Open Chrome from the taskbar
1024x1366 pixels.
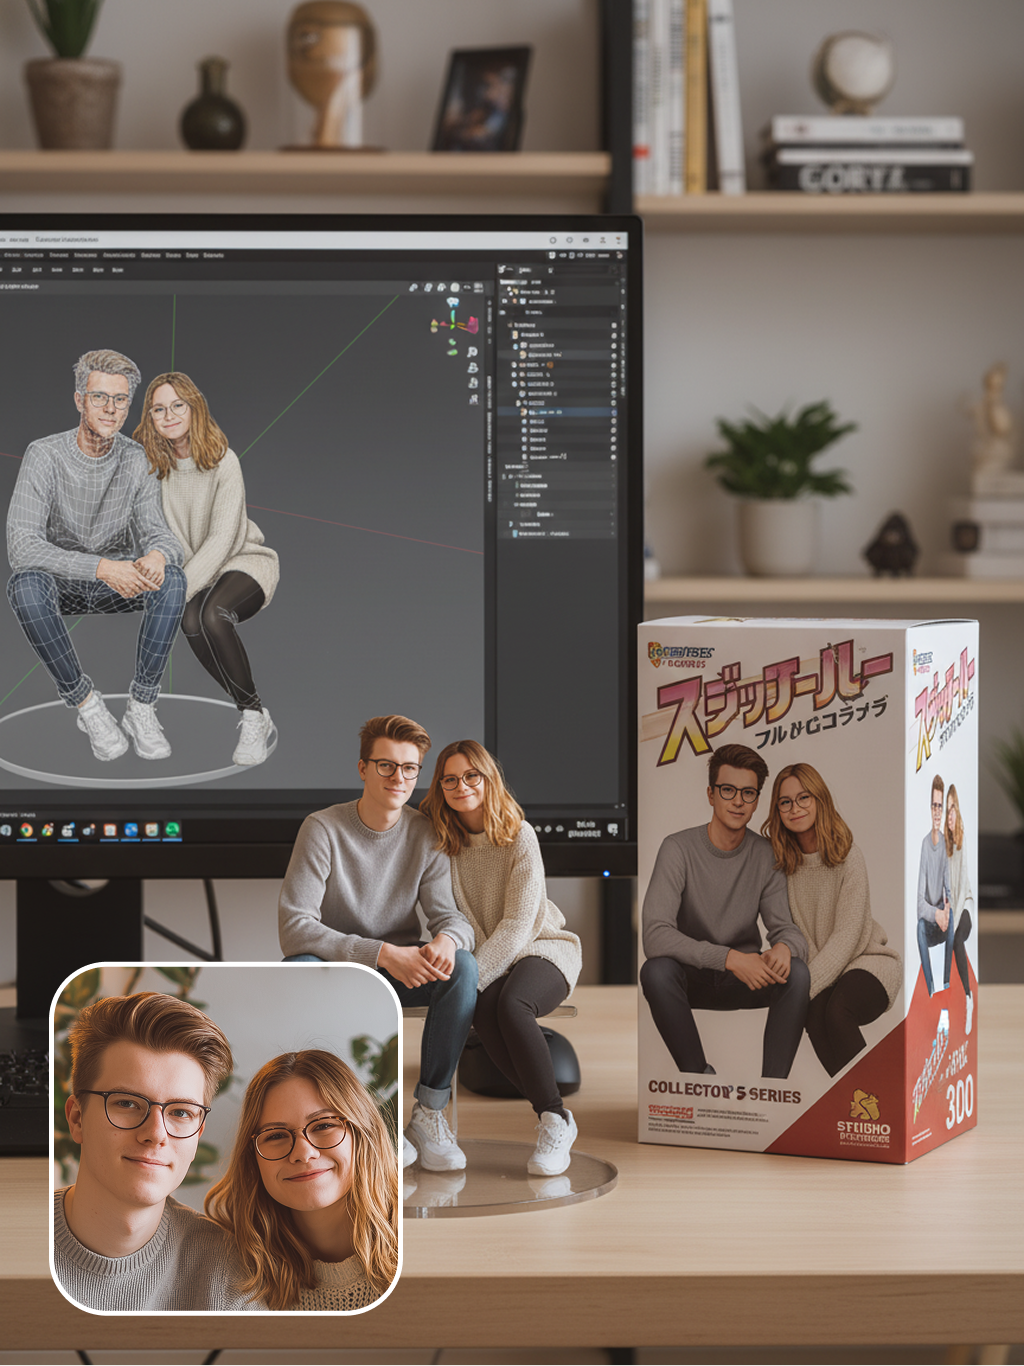coord(26,830)
